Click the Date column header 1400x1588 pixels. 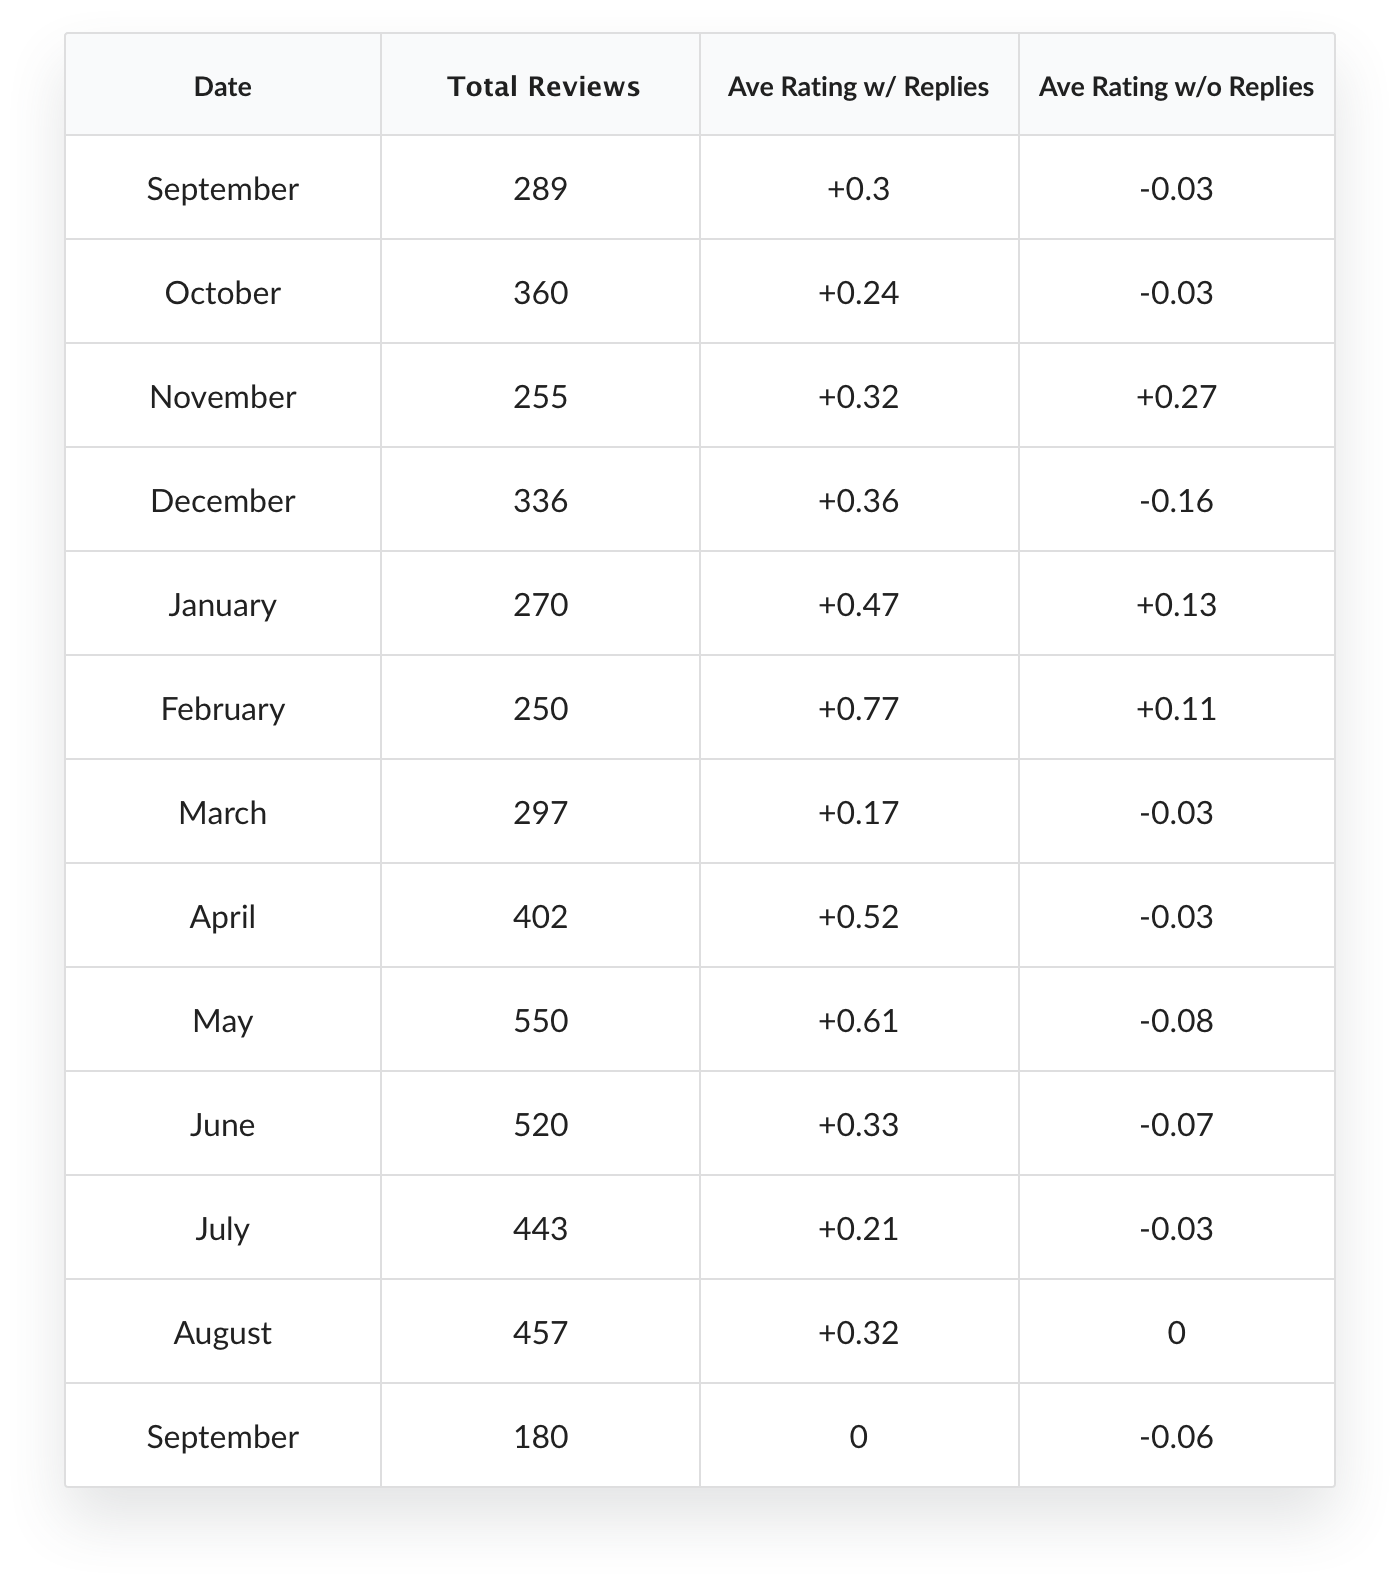click(x=222, y=87)
